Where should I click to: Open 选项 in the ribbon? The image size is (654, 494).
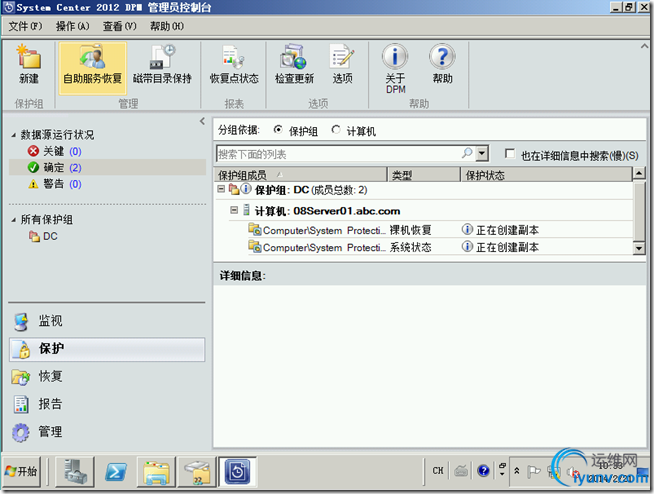[x=342, y=65]
